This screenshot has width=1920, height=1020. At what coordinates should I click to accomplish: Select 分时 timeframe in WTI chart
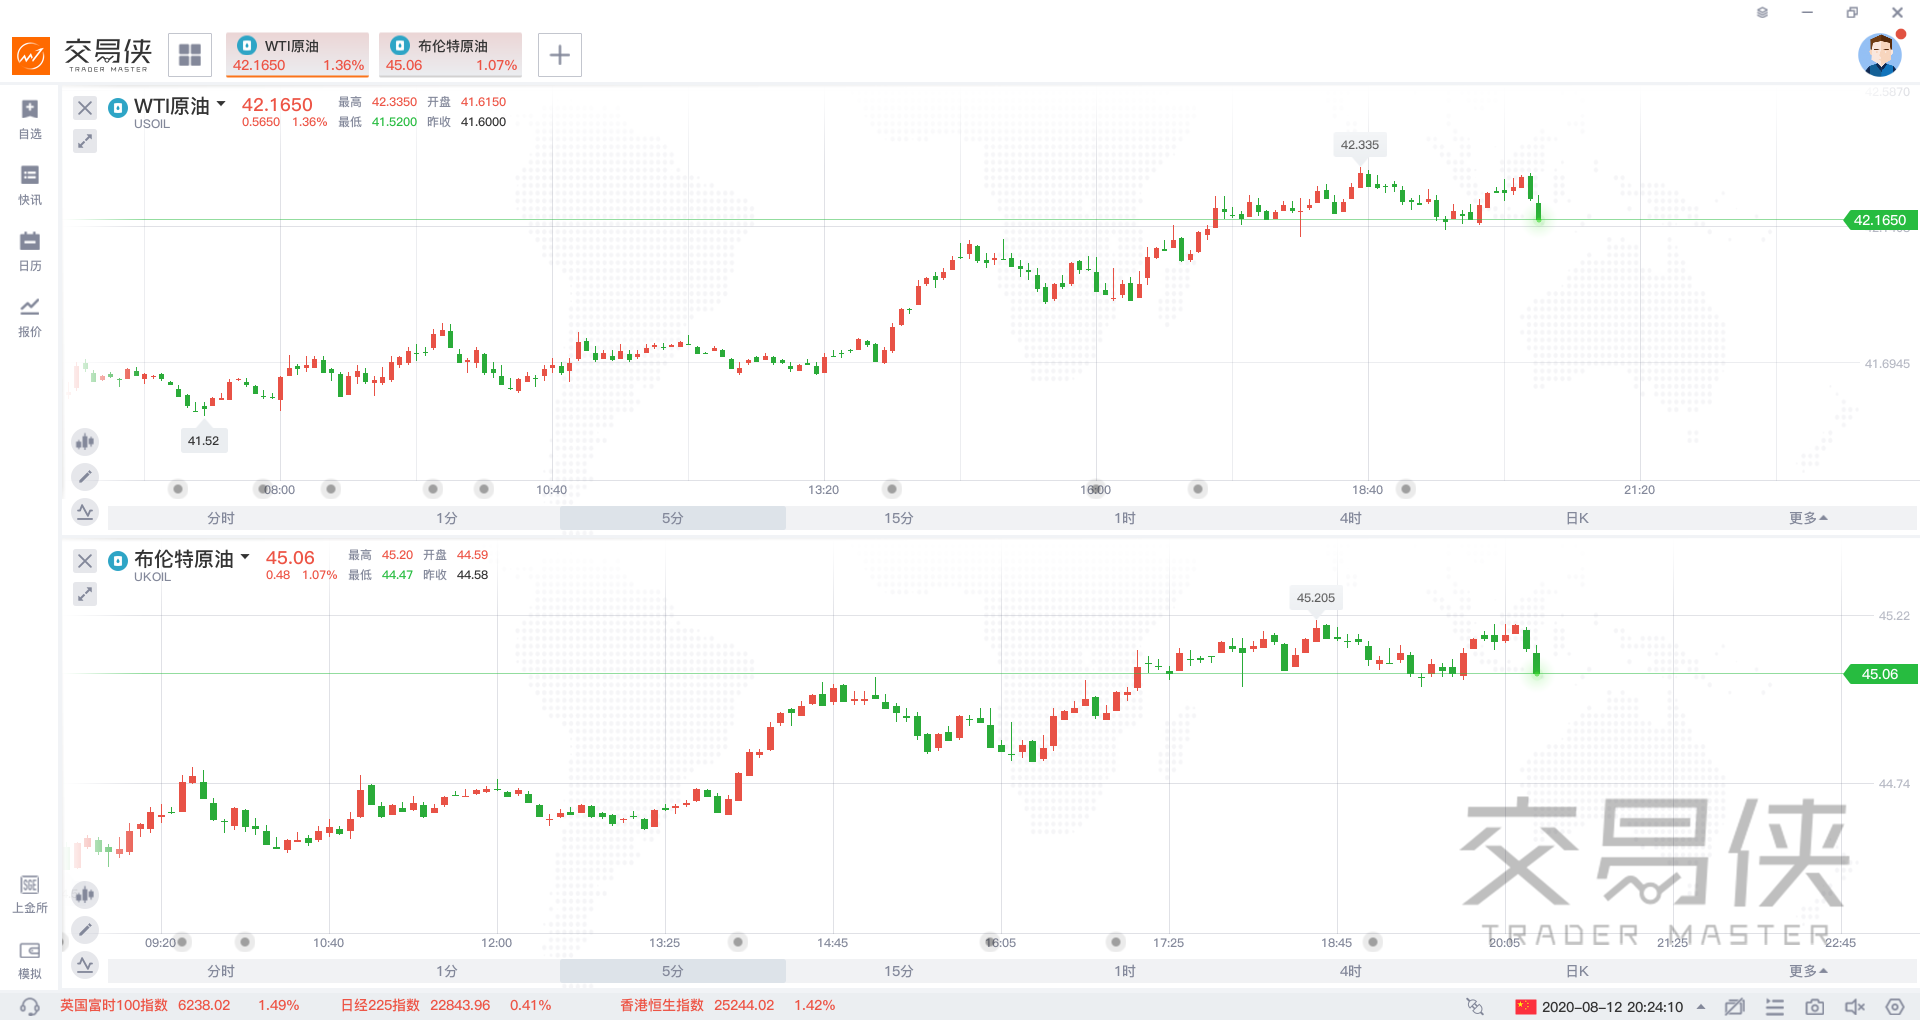point(221,518)
